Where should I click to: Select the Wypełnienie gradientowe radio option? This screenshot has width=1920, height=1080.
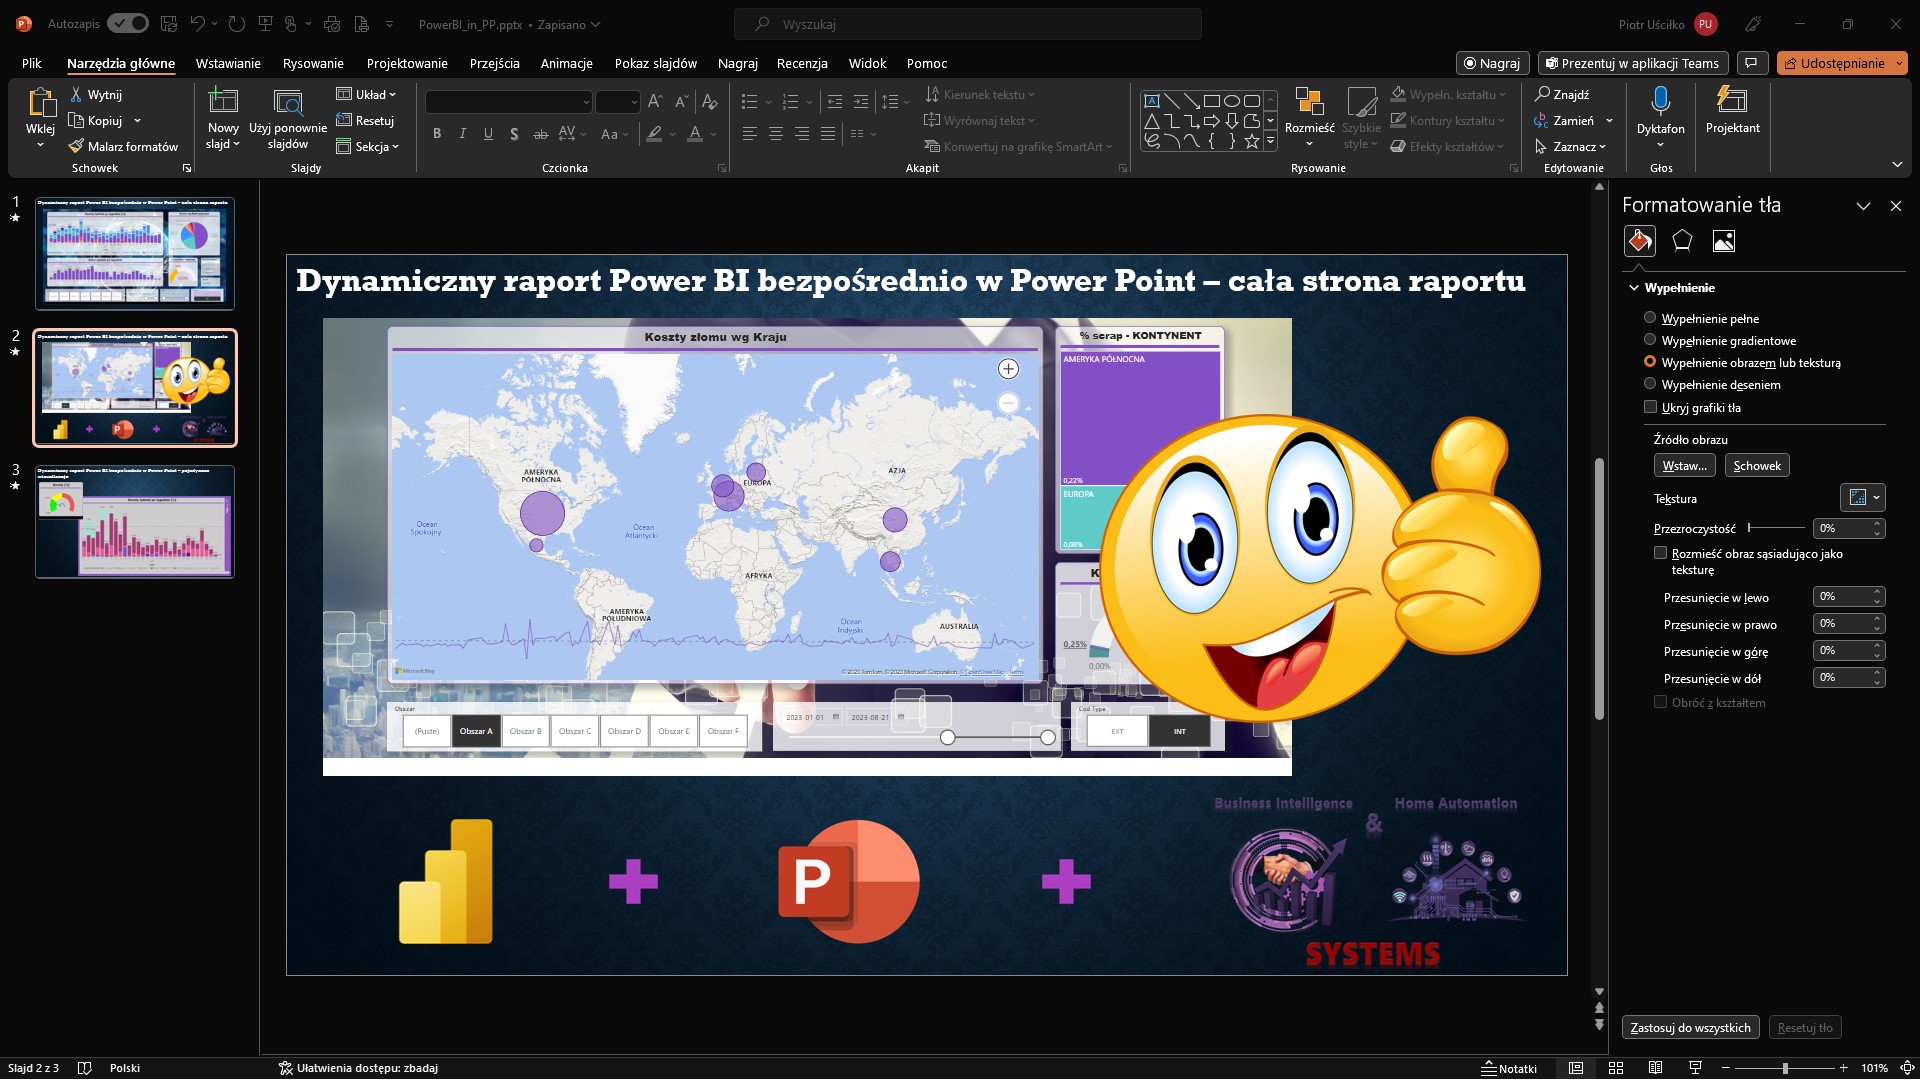(x=1650, y=340)
